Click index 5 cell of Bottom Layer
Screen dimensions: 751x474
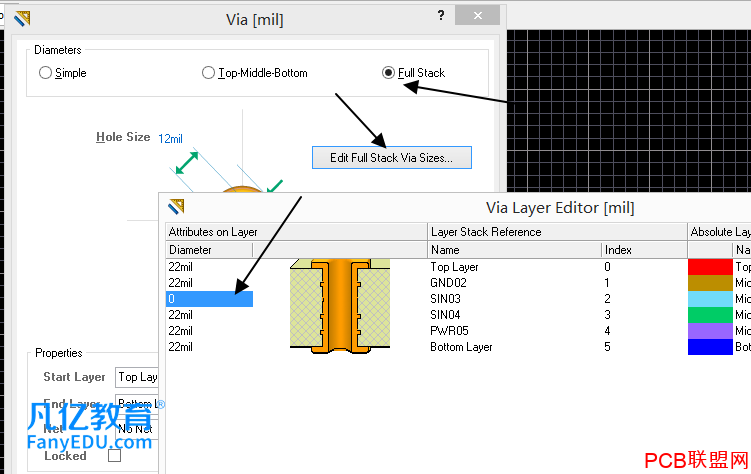607,347
